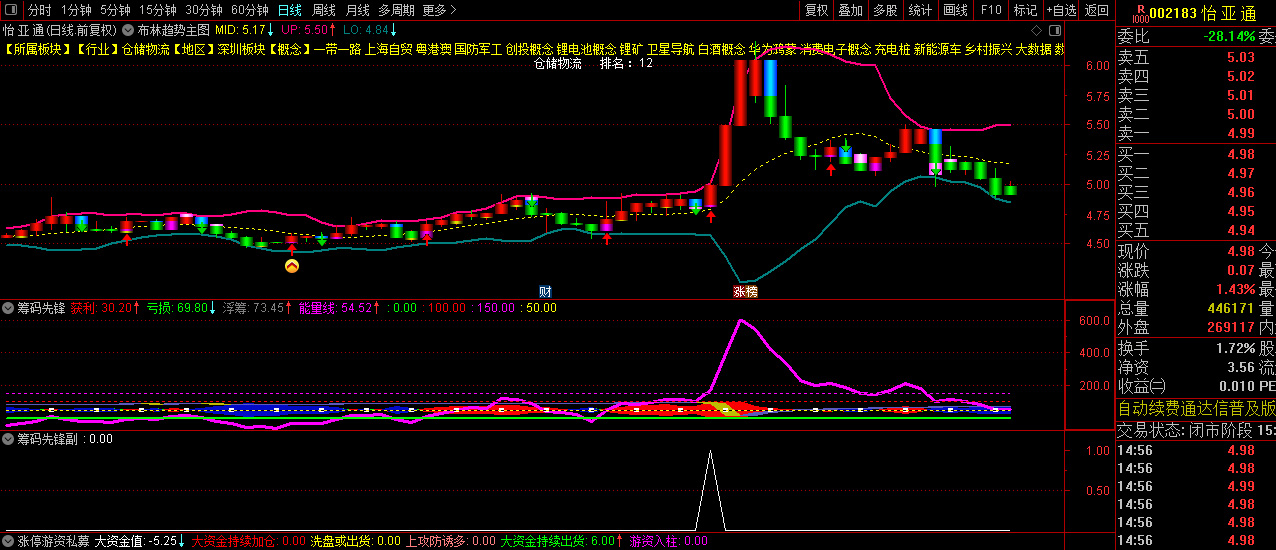The height and width of the screenshot is (550, 1276).
Task: Switch to the 周线 weekly period tab
Action: point(324,10)
